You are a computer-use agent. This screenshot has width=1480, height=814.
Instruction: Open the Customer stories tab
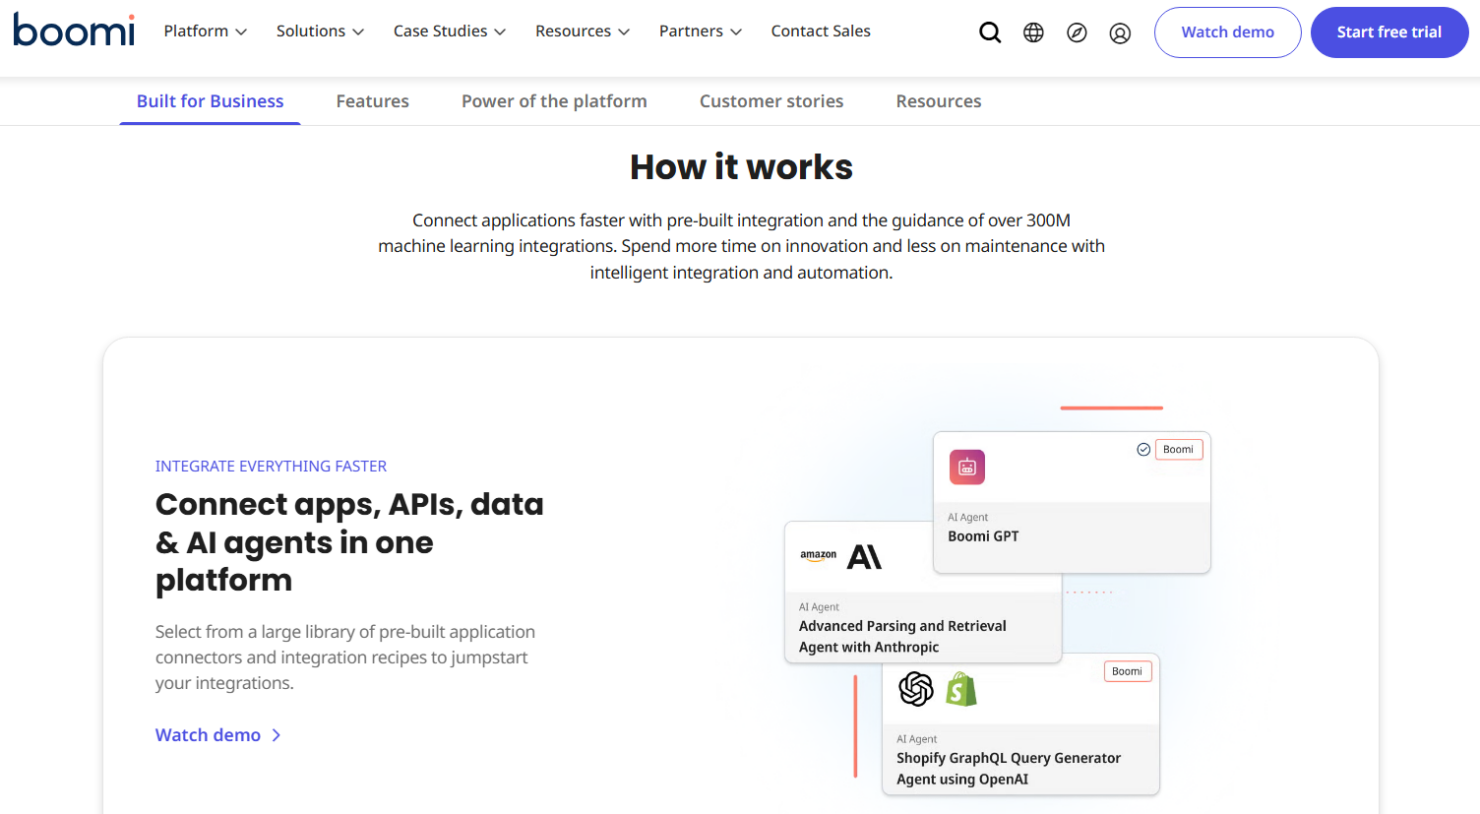coord(771,101)
